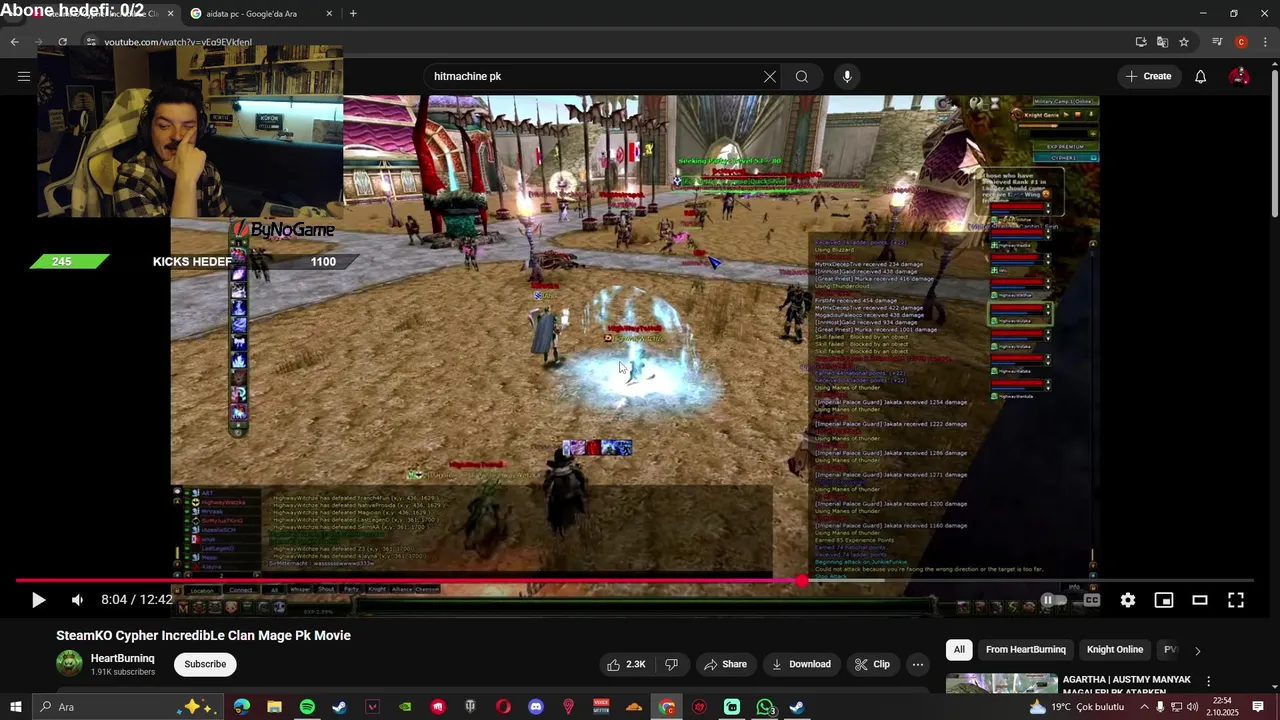Open the AGARTHA recommended video thumbnail
Screen dimensions: 1280x720
point(1002,683)
